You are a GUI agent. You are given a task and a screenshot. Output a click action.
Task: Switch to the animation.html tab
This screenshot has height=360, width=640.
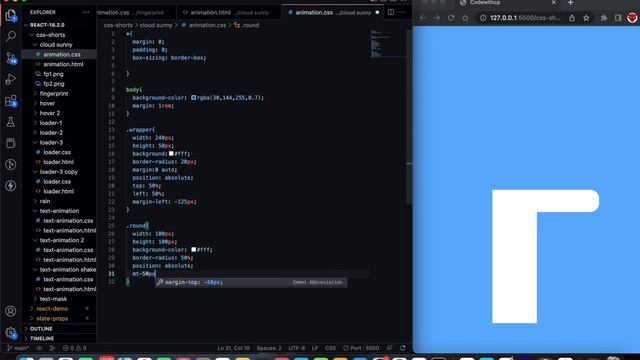tap(229, 12)
